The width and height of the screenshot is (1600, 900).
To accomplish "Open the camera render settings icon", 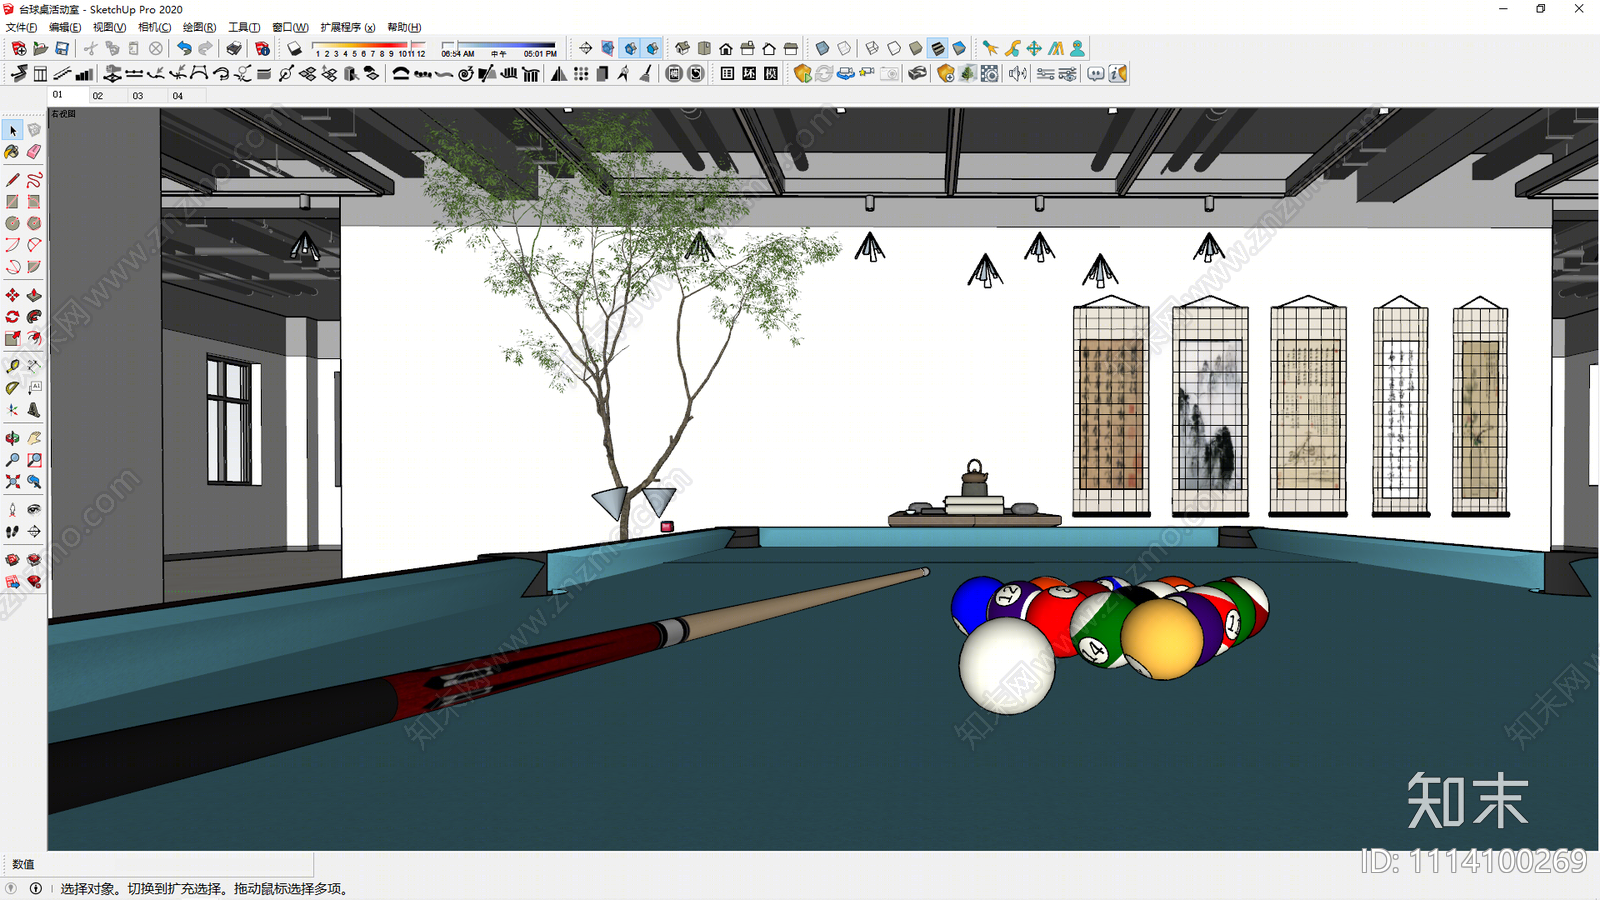I will tap(989, 74).
